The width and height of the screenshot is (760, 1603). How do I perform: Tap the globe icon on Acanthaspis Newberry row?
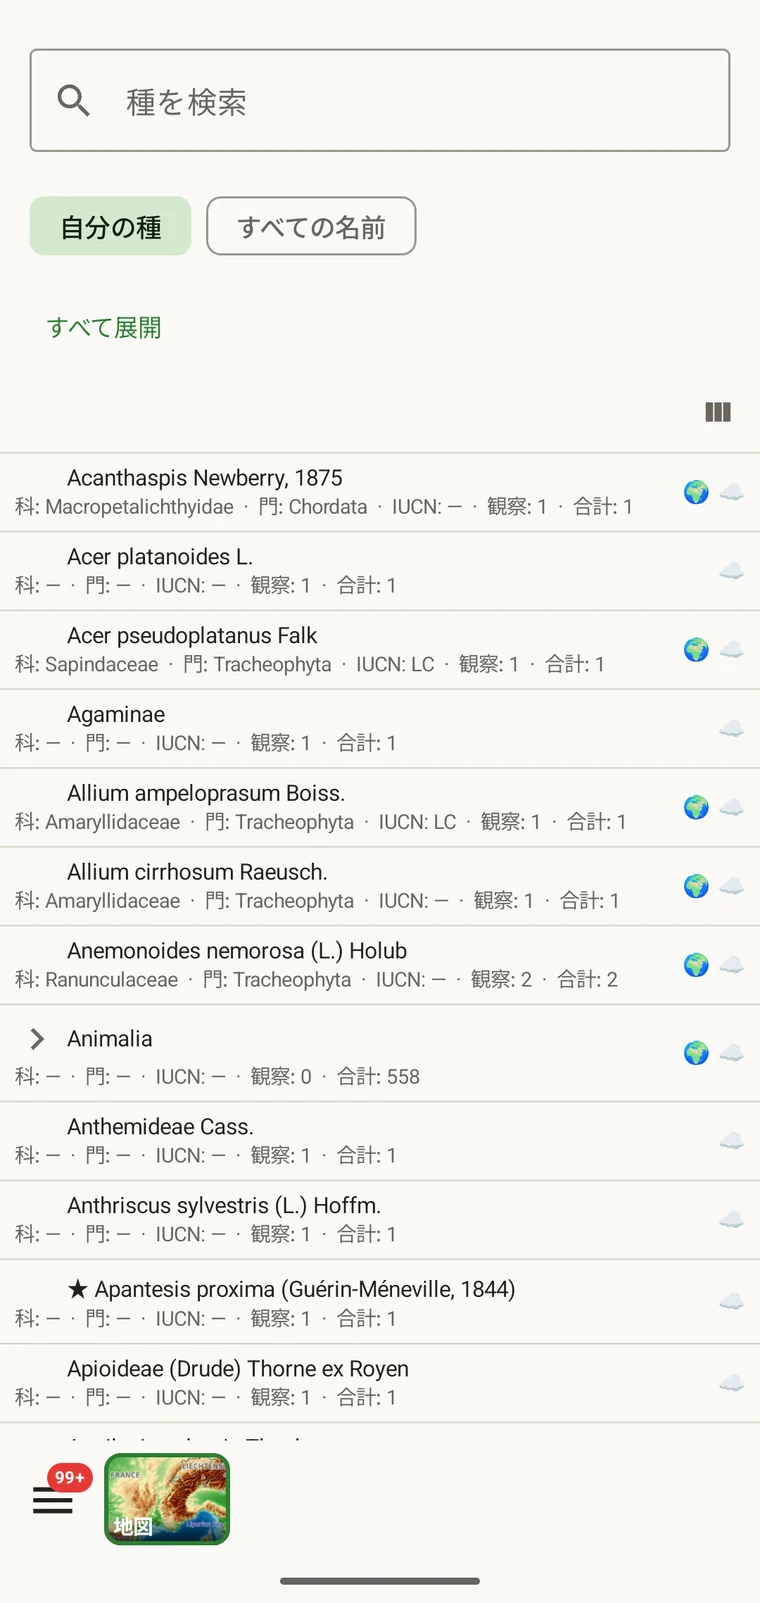pos(697,492)
